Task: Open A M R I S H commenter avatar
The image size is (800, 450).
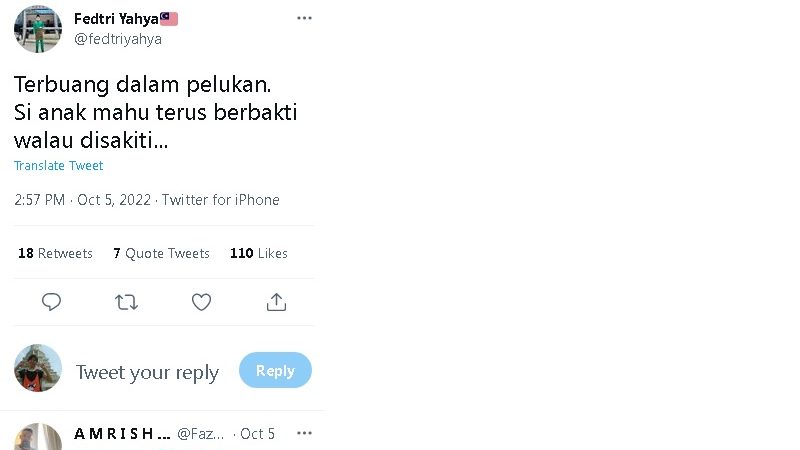Action: pos(38,438)
